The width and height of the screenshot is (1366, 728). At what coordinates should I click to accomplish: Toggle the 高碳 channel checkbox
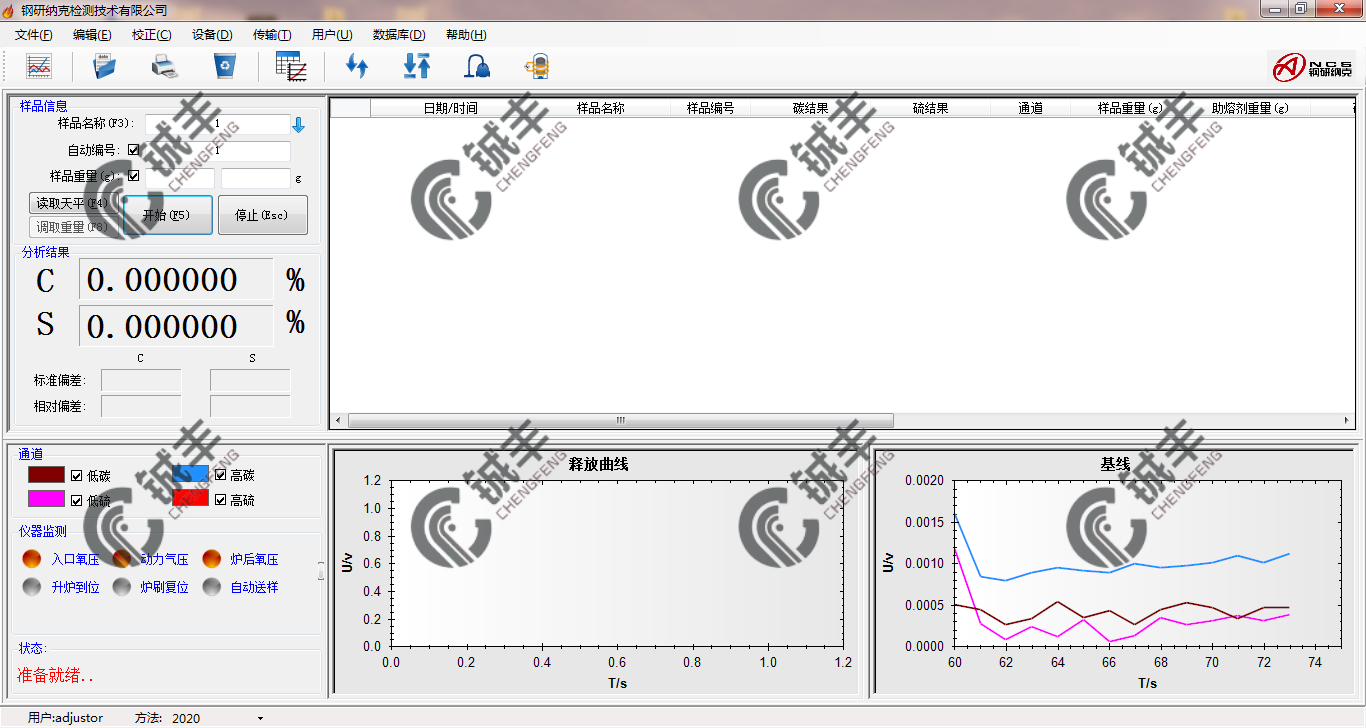220,475
